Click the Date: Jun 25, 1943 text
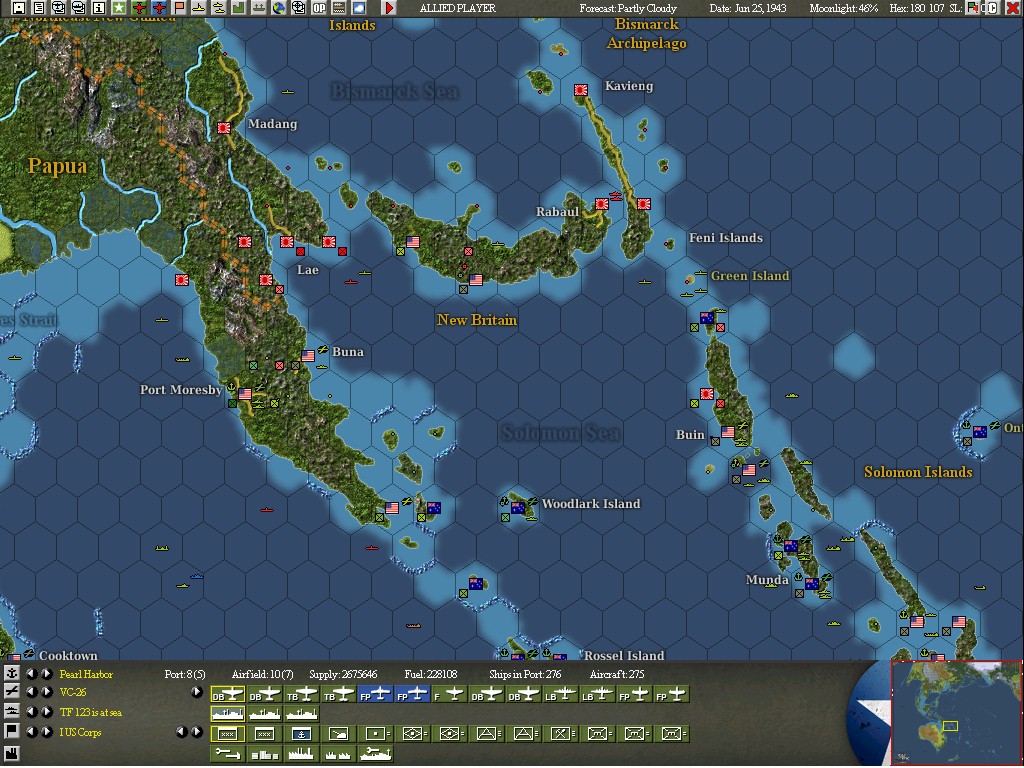Image resolution: width=1024 pixels, height=768 pixels. [748, 8]
